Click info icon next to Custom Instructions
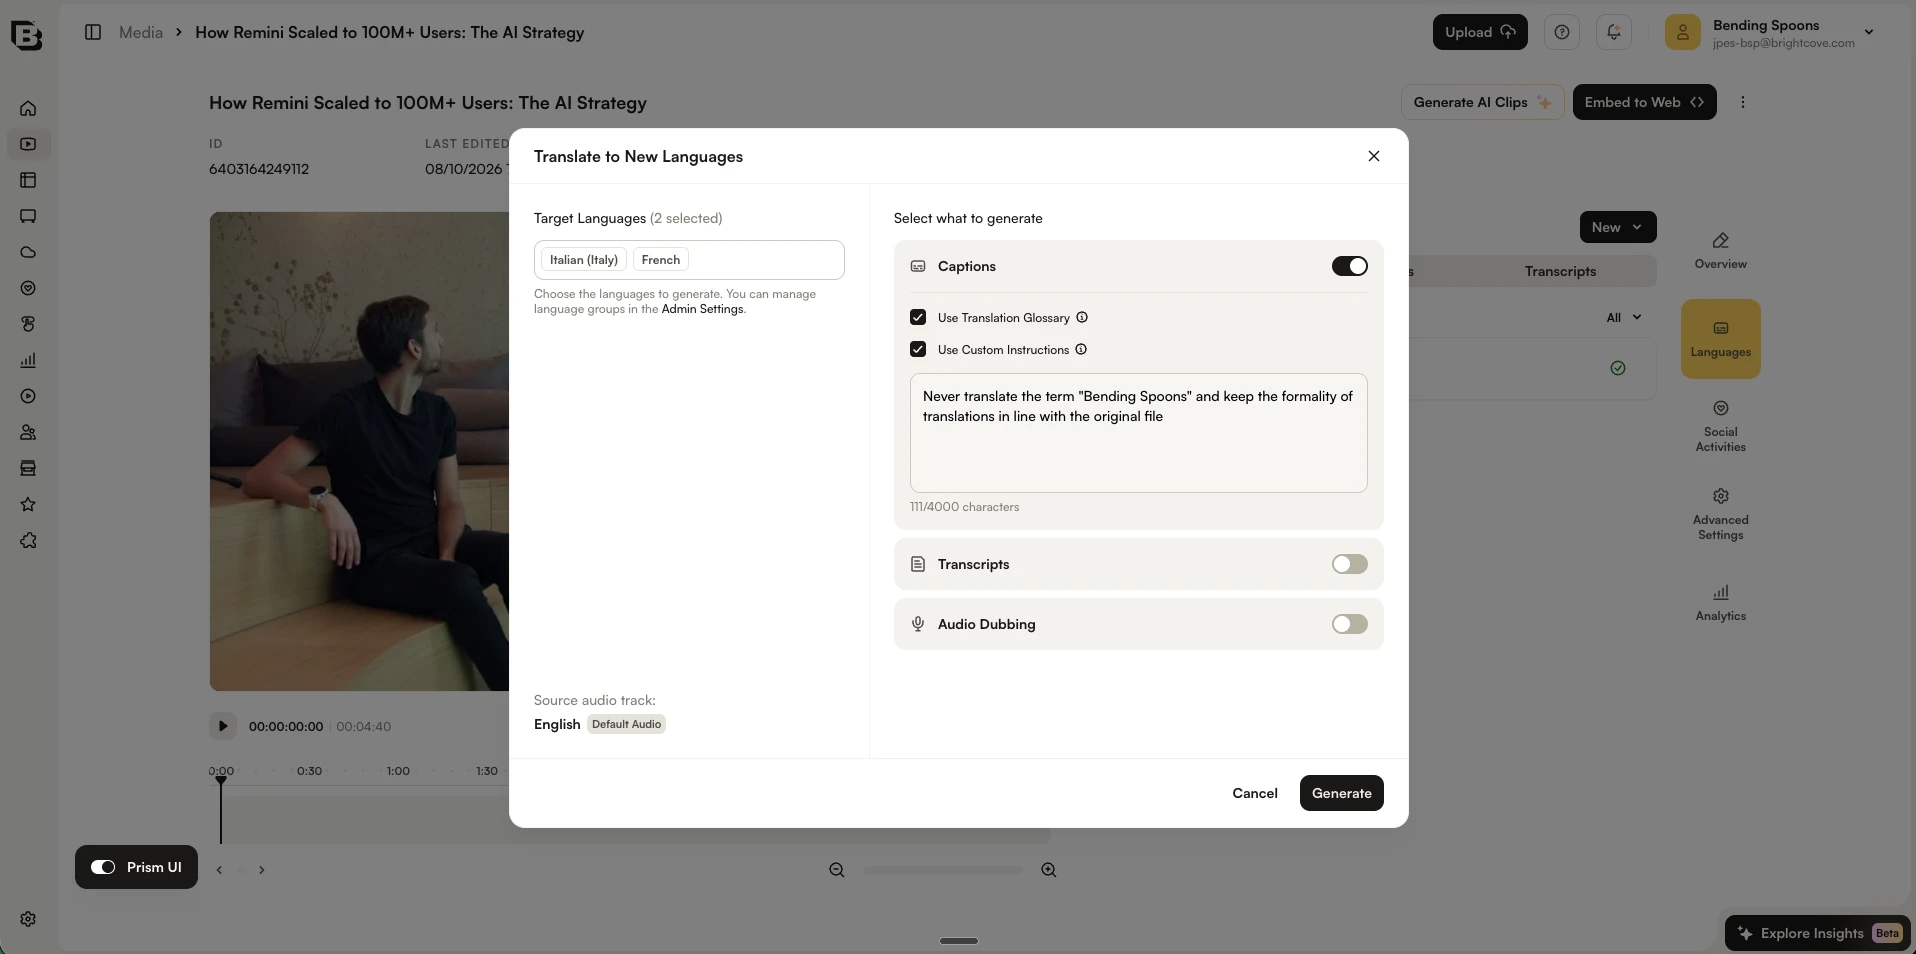1916x954 pixels. point(1081,350)
